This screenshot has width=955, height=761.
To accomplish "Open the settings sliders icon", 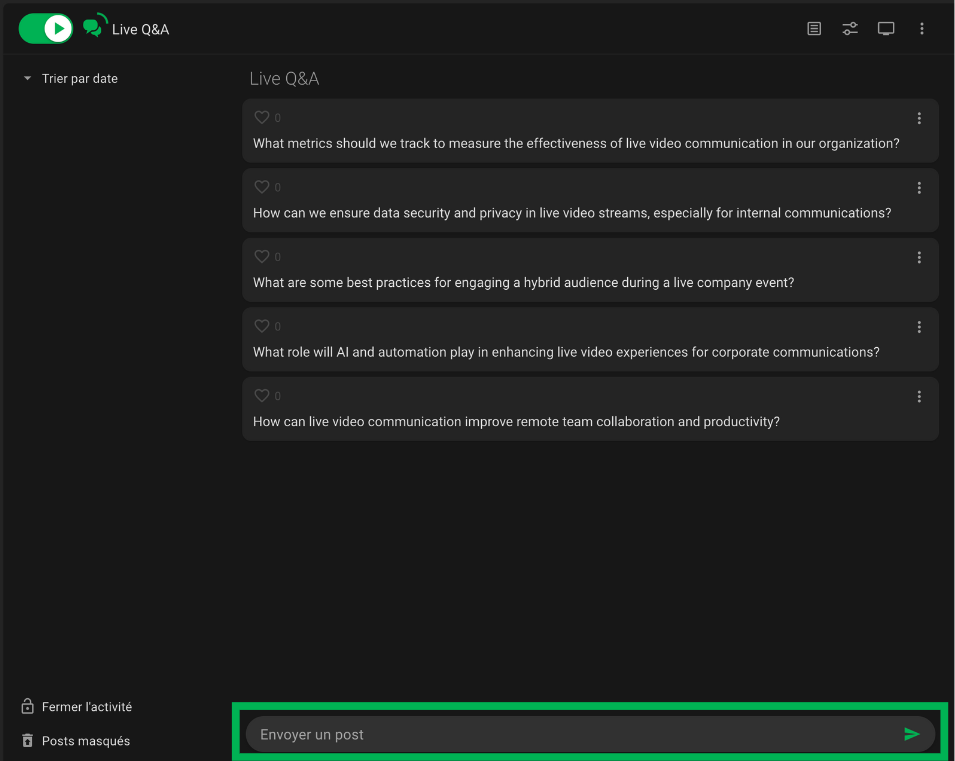I will (x=850, y=29).
